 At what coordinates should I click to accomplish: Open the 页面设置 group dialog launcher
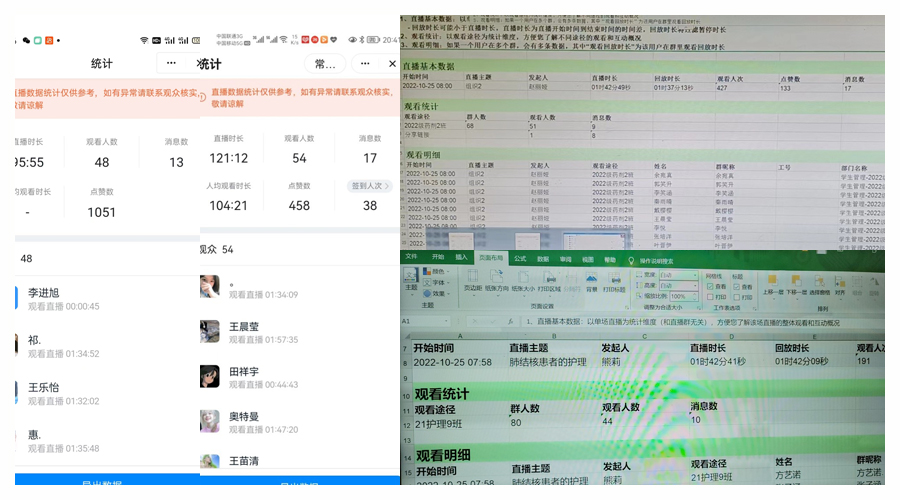coord(626,307)
